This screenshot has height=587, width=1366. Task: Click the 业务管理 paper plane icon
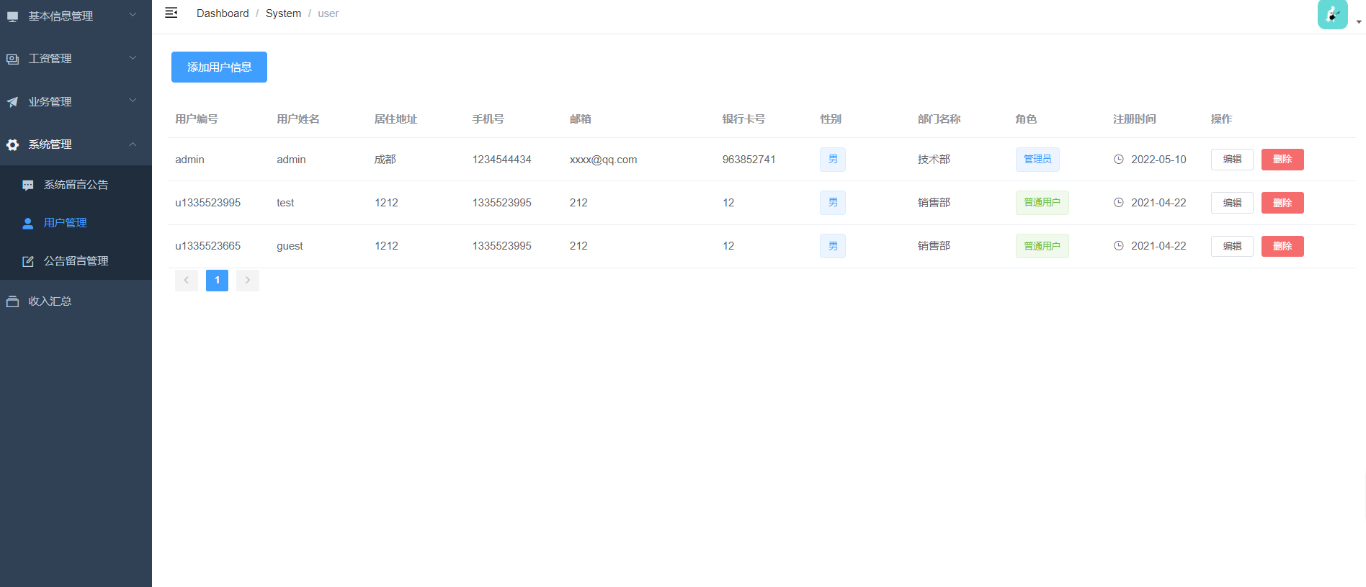point(13,102)
